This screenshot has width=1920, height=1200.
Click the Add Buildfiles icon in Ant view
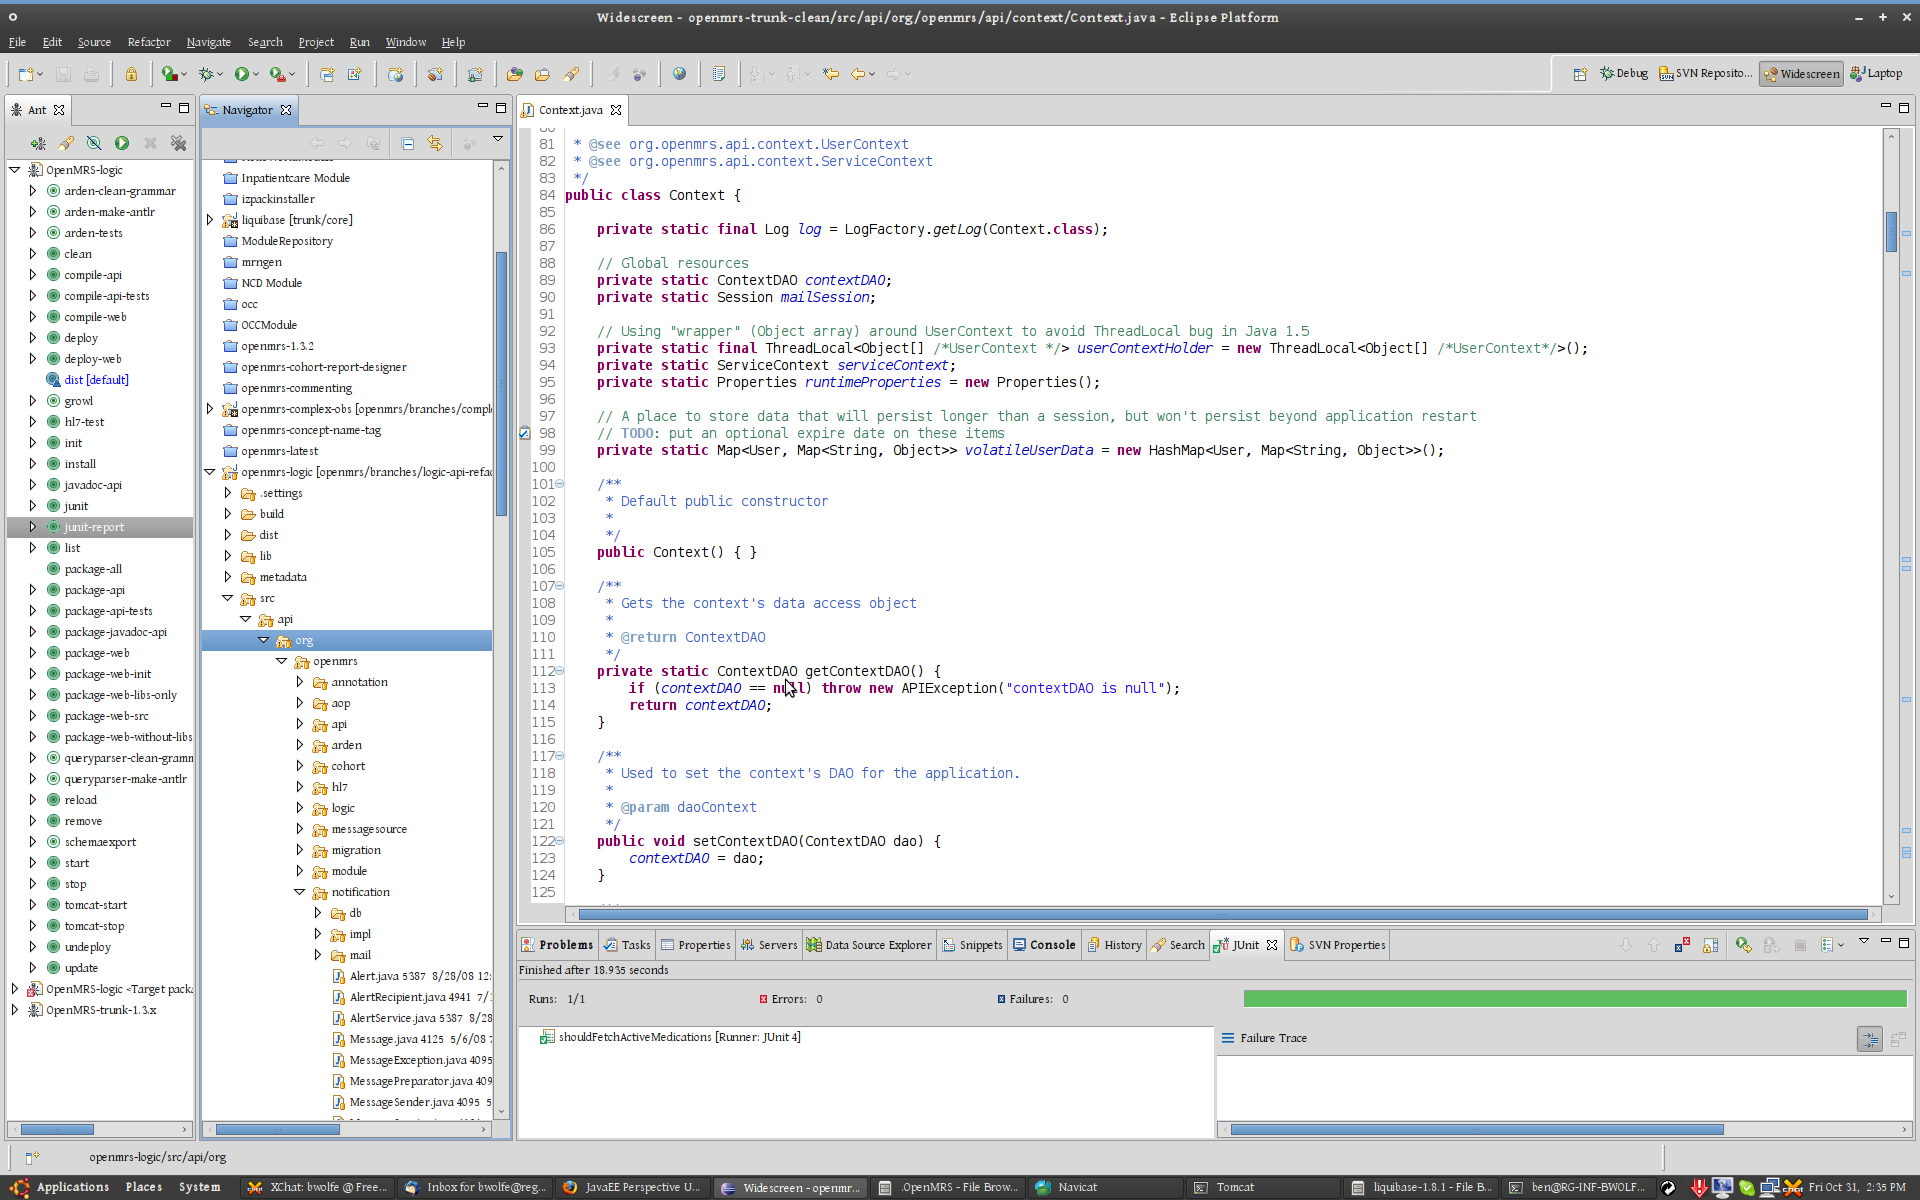(38, 143)
